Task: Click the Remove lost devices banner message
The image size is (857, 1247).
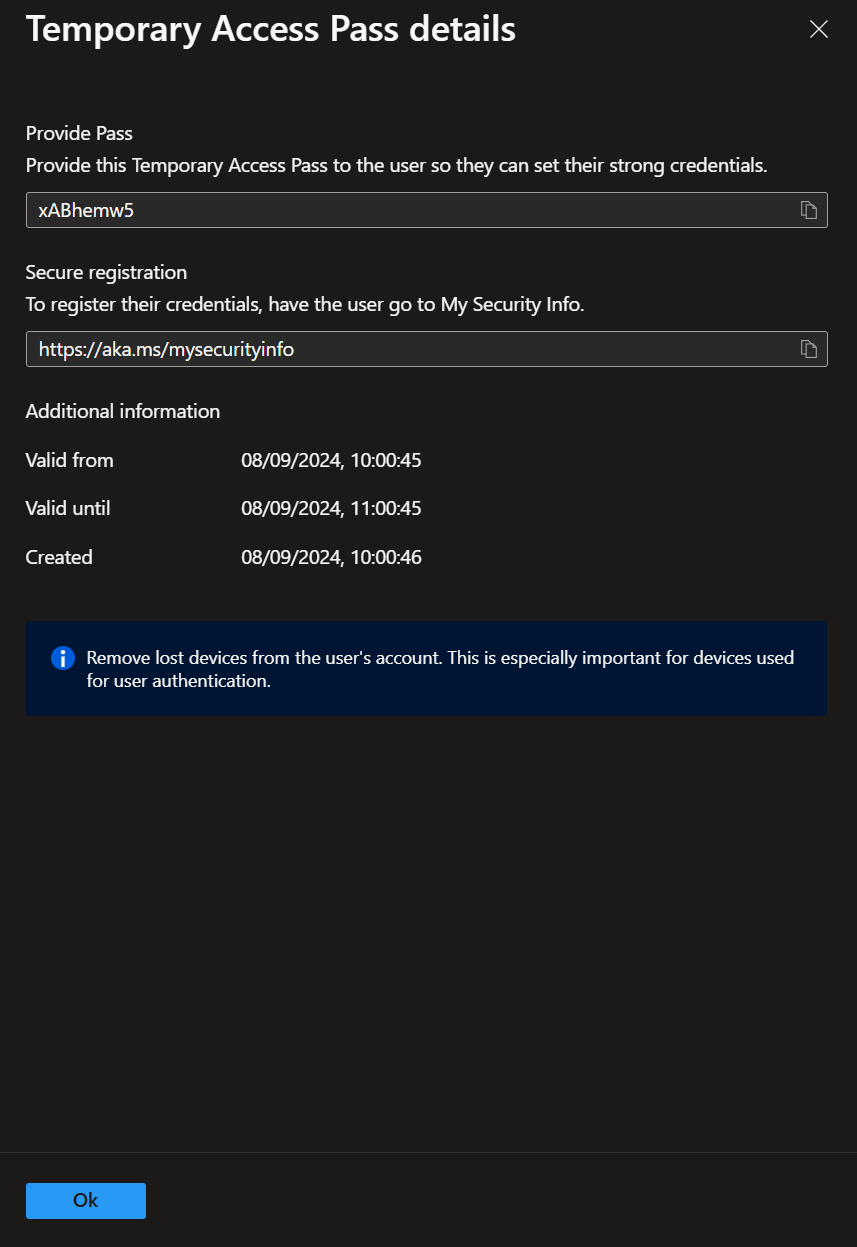Action: coord(440,669)
